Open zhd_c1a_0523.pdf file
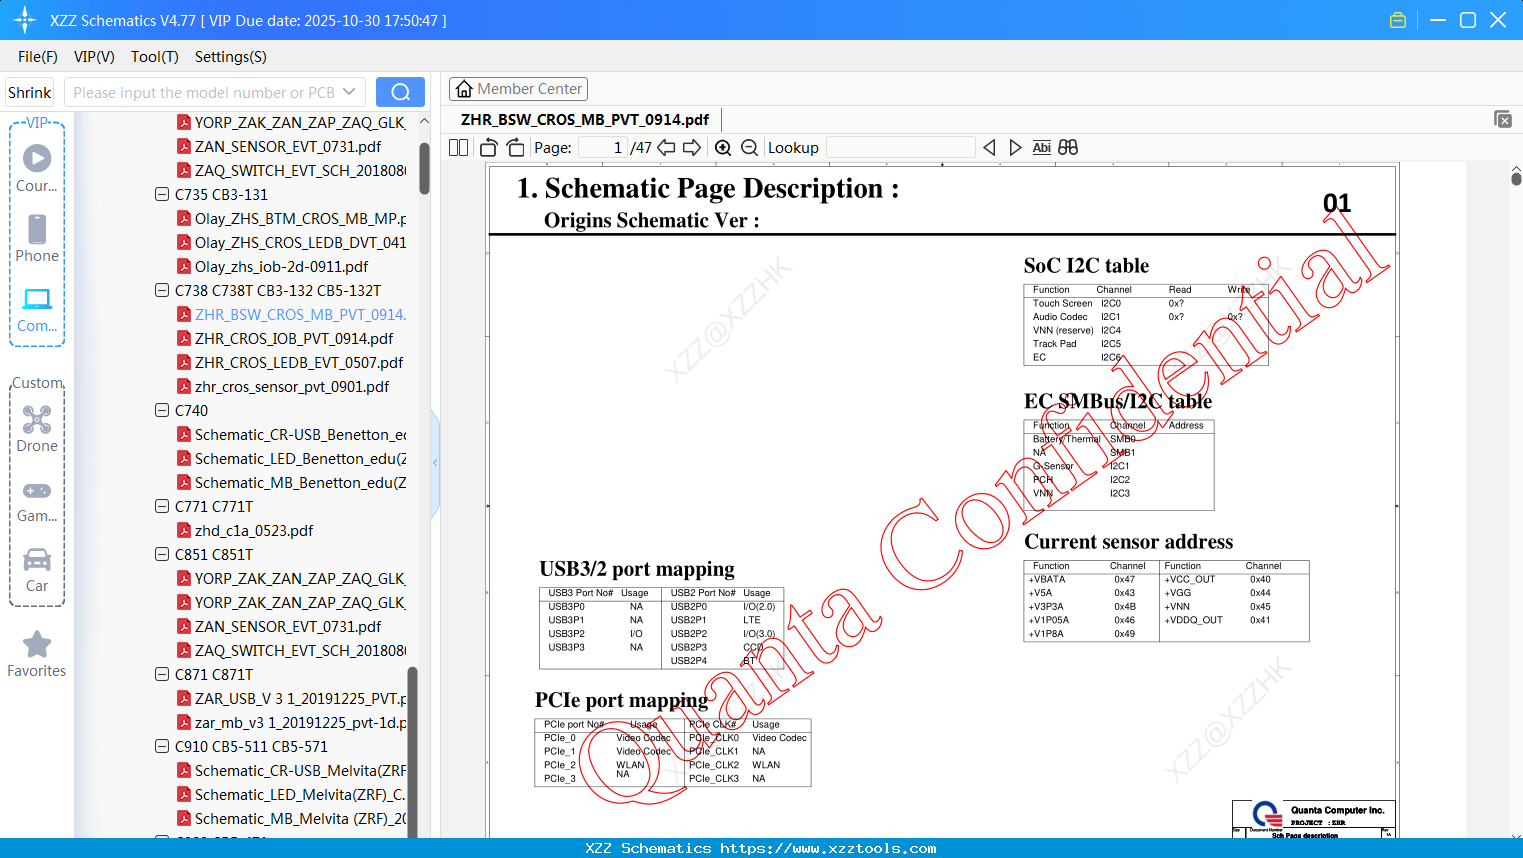 tap(254, 530)
